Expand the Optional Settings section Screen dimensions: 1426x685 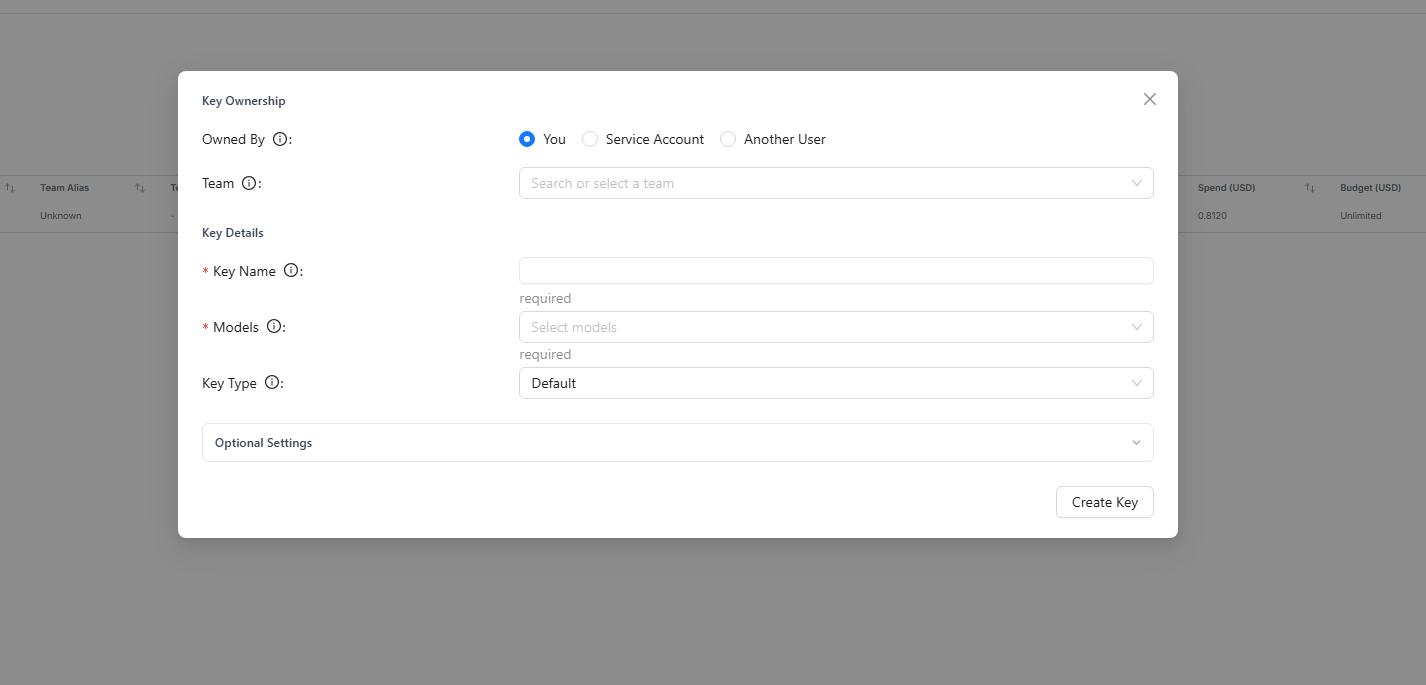pos(677,443)
